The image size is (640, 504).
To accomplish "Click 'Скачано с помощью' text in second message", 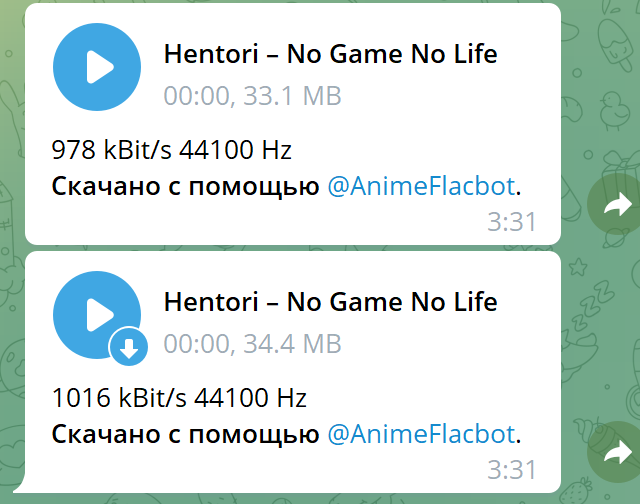I will tap(185, 435).
